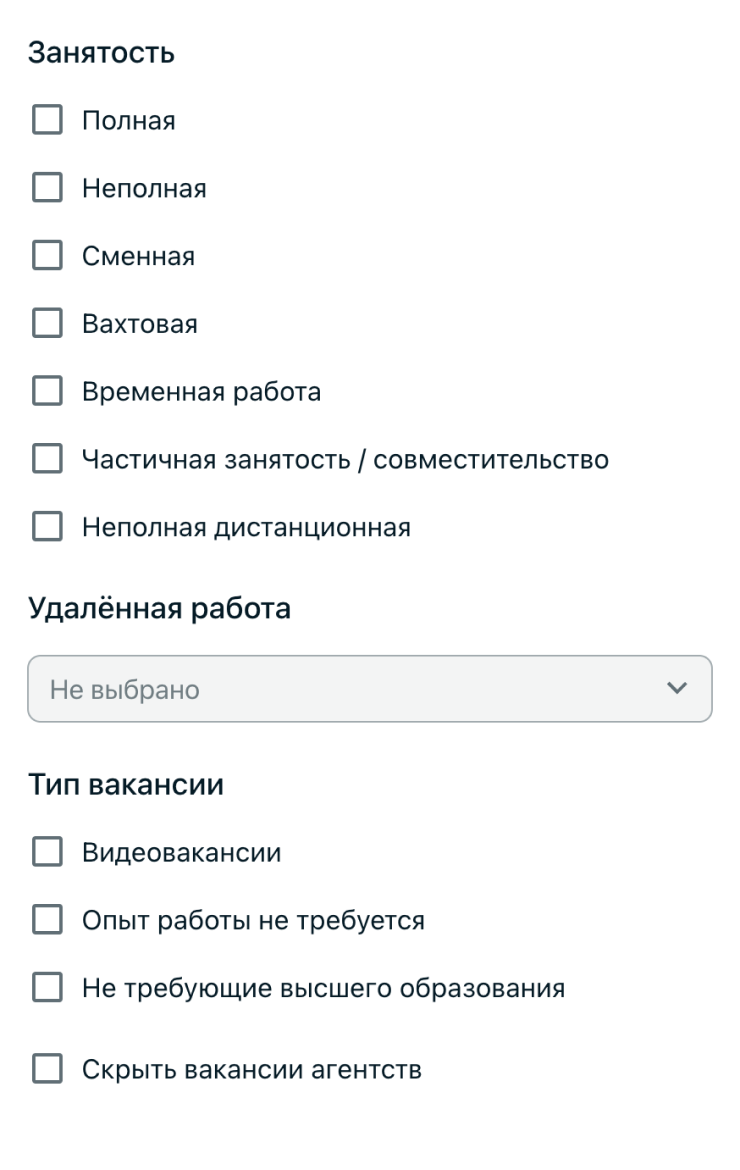Enable the Неполная checkbox
Screen dimensions: 740x1170
pos(47,187)
